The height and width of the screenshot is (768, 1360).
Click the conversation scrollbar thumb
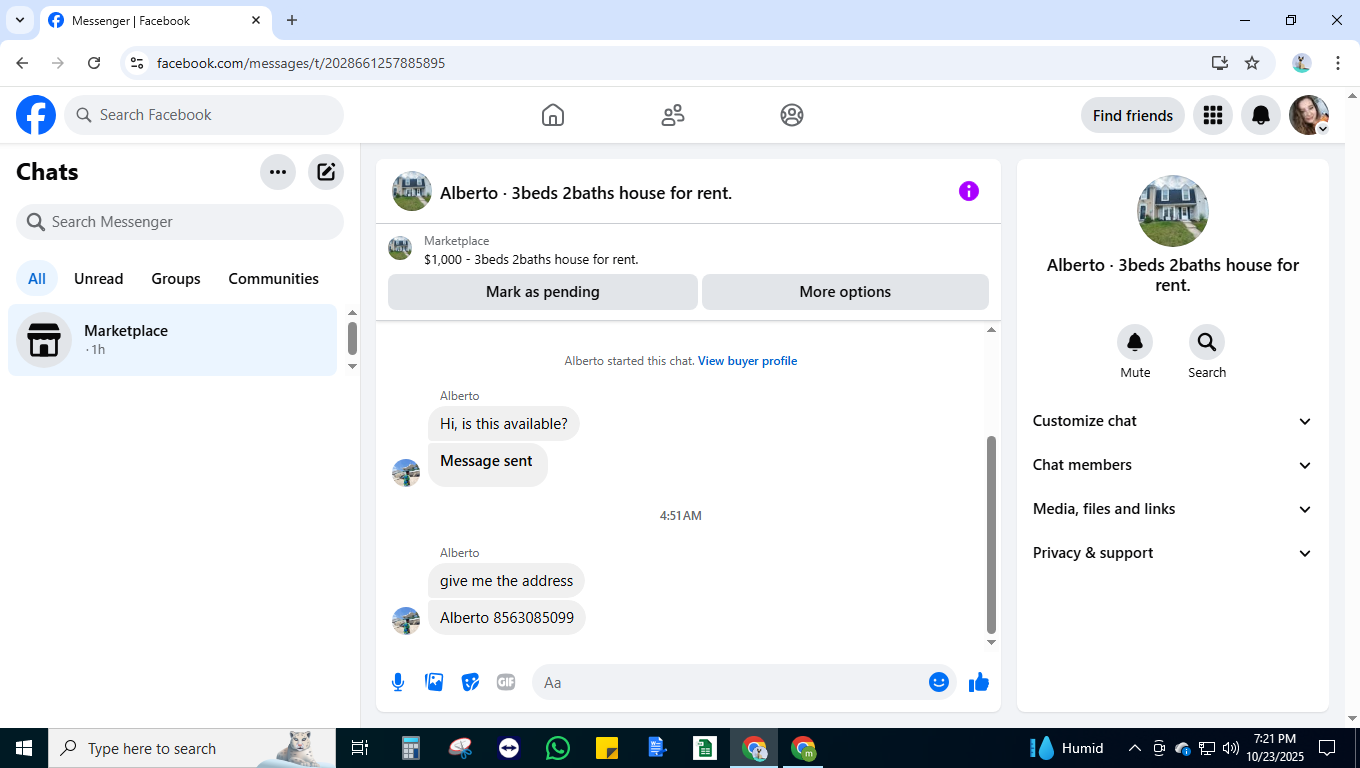coord(991,535)
